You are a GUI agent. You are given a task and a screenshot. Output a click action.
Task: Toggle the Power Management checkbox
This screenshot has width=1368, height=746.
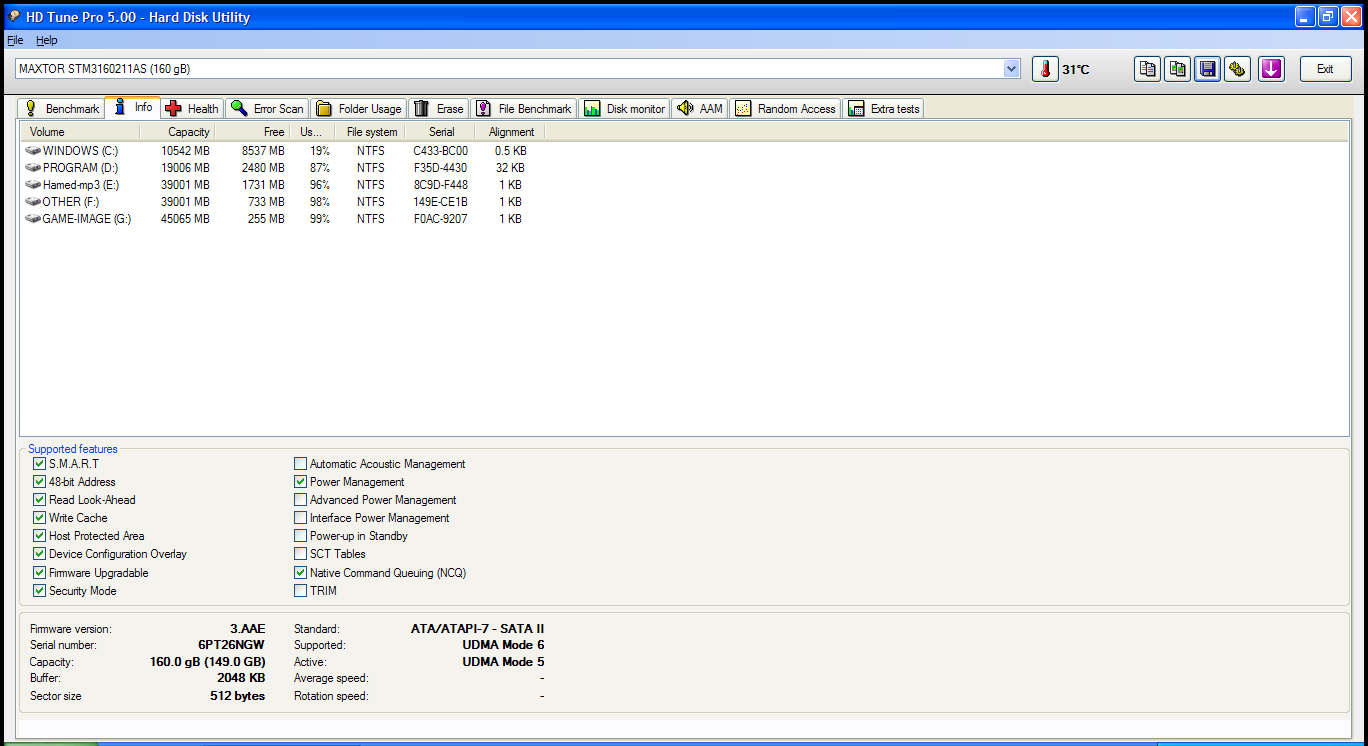pos(300,482)
